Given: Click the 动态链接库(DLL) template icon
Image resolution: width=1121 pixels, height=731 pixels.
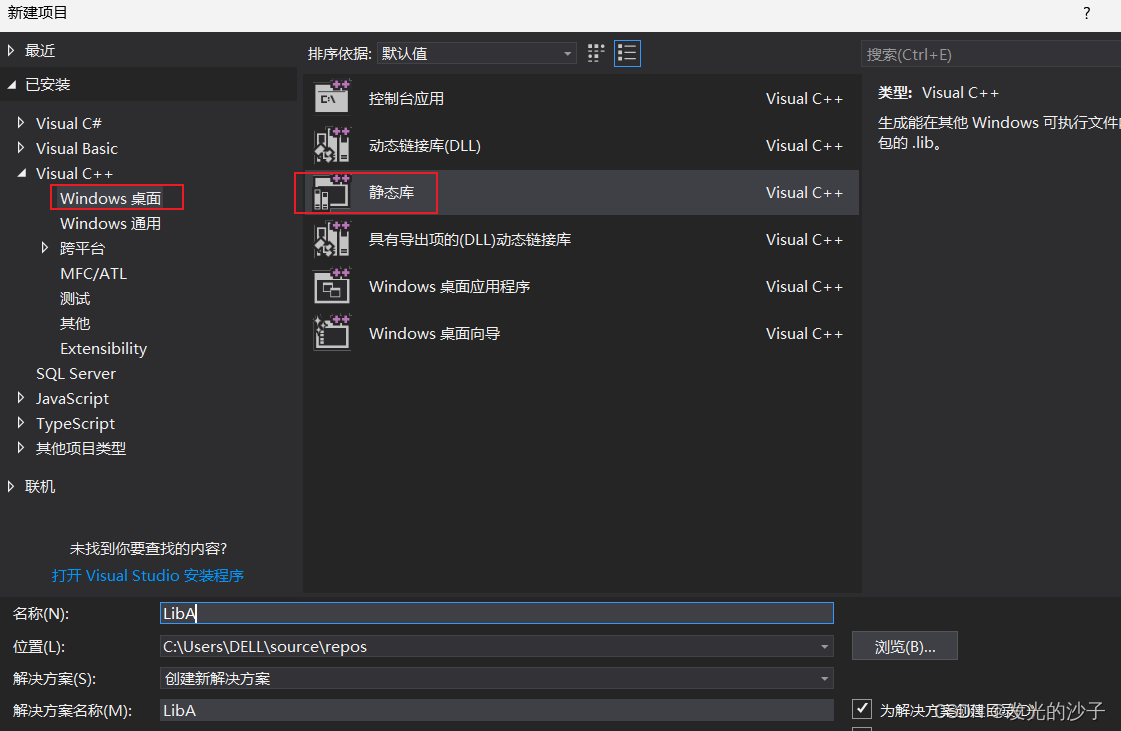Looking at the screenshot, I should tap(332, 145).
